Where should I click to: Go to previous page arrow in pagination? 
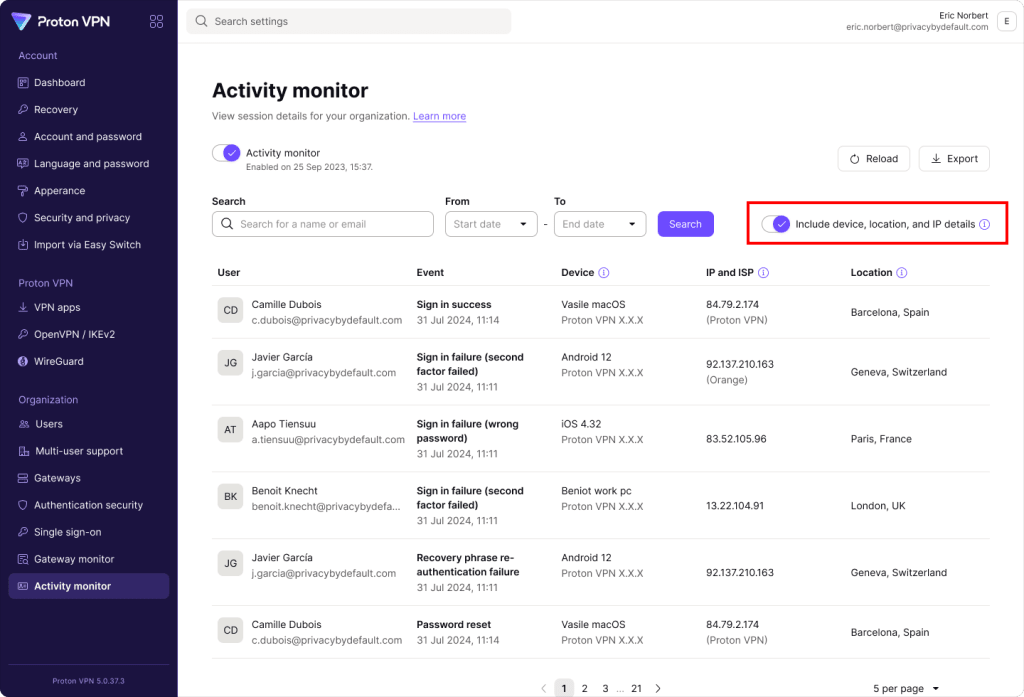tap(543, 688)
